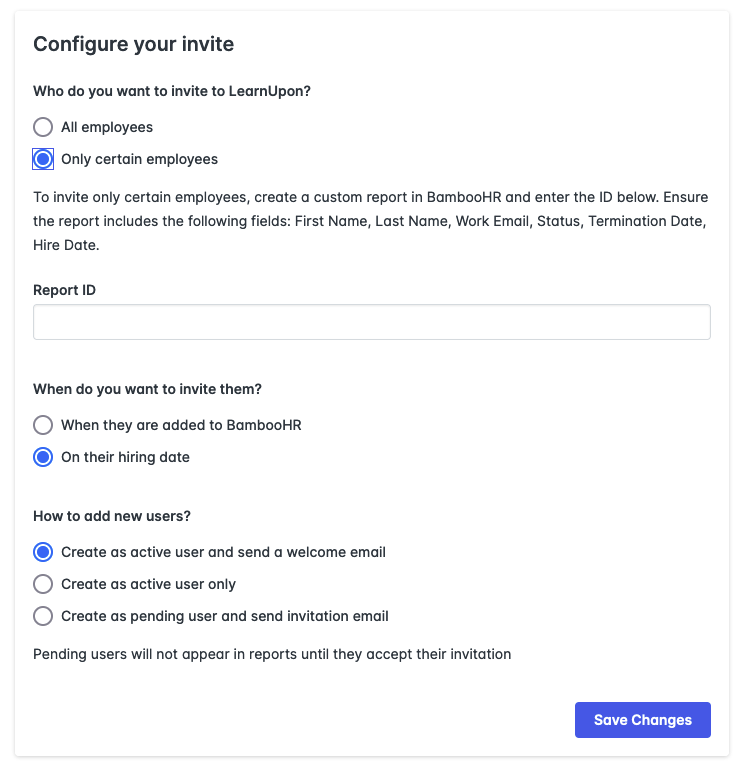Viewport: 743px width, 769px height.
Task: Select When they are added to BambooHR
Action: pos(43,425)
